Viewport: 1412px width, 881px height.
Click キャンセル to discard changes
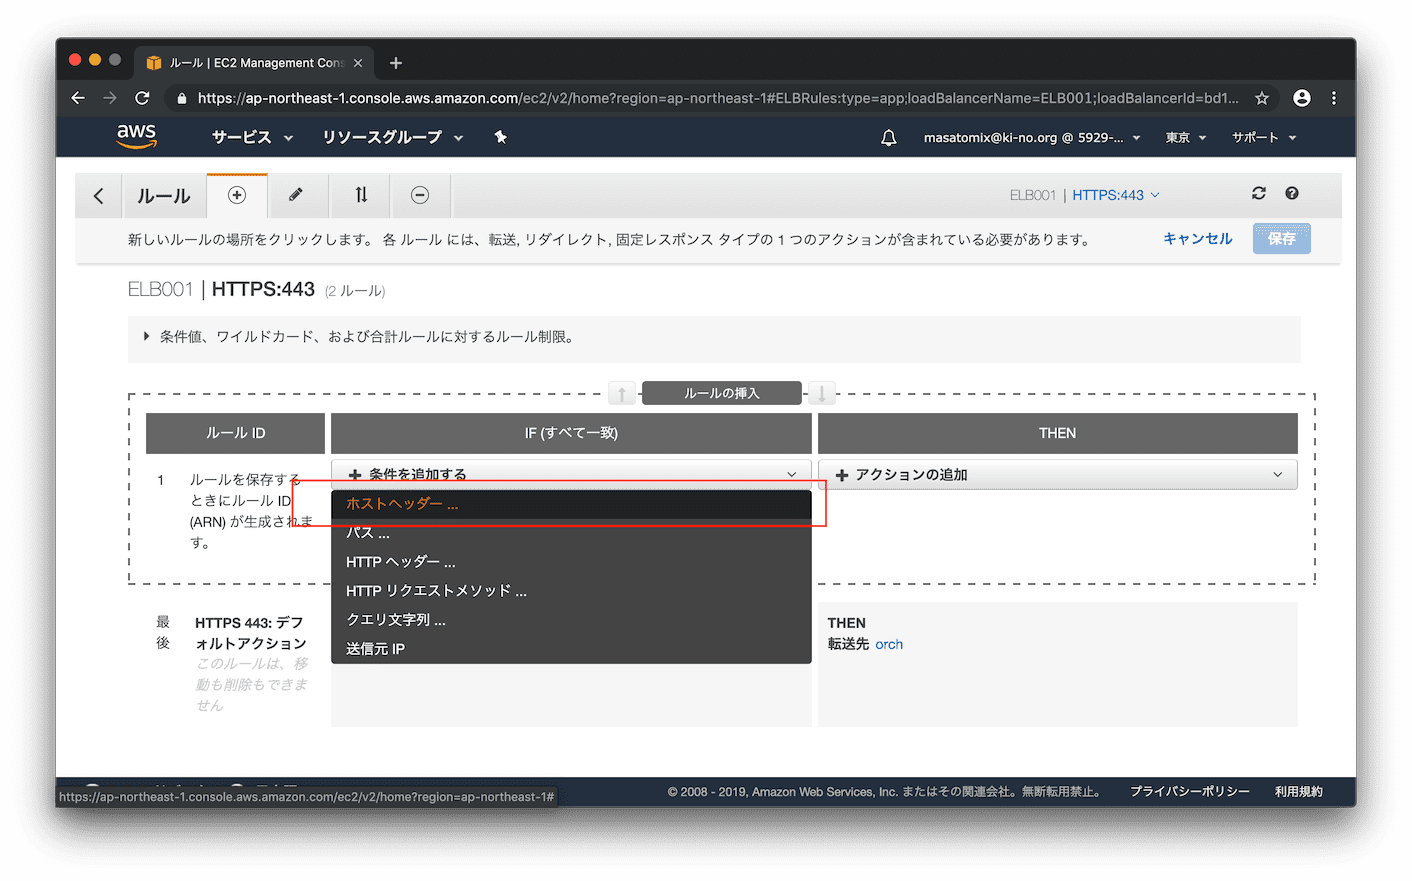coord(1198,239)
